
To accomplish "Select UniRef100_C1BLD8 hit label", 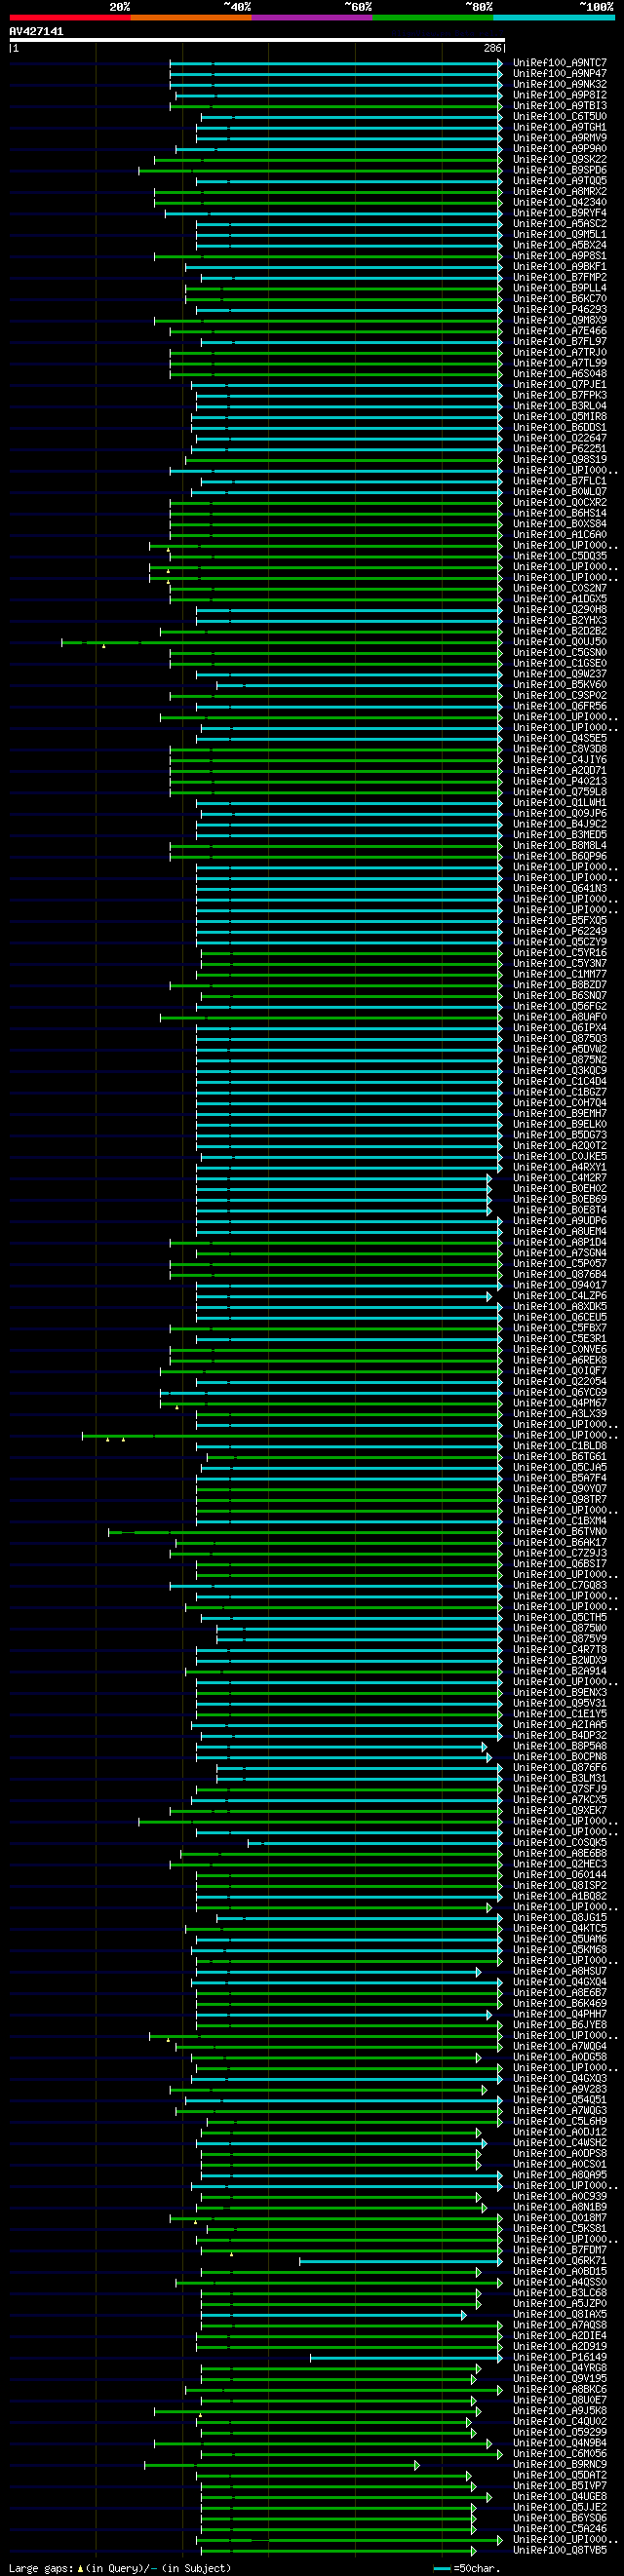I will (560, 1446).
